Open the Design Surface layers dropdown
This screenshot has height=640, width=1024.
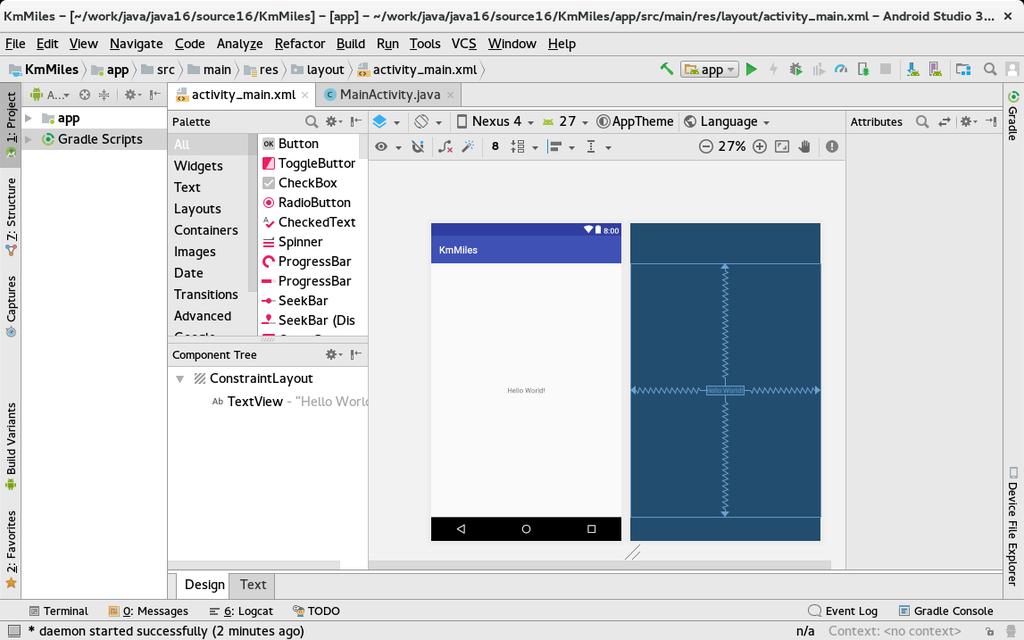point(386,121)
